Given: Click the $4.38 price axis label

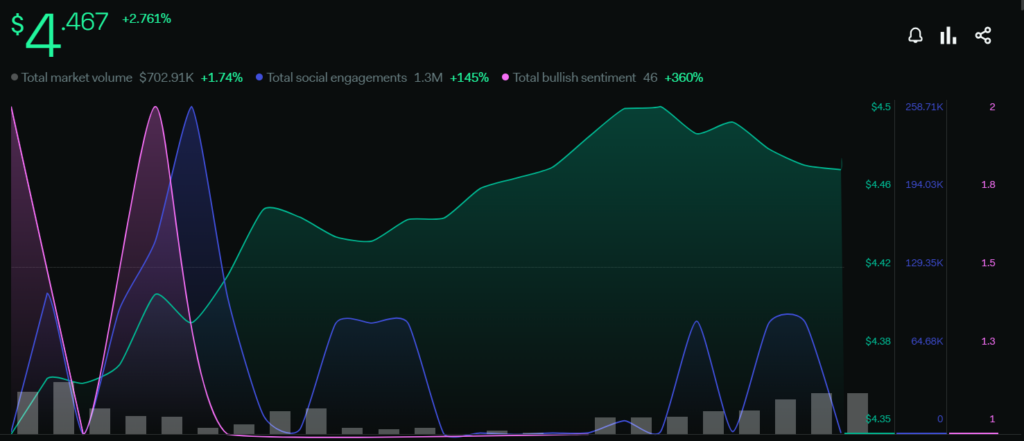Looking at the screenshot, I should pos(878,342).
